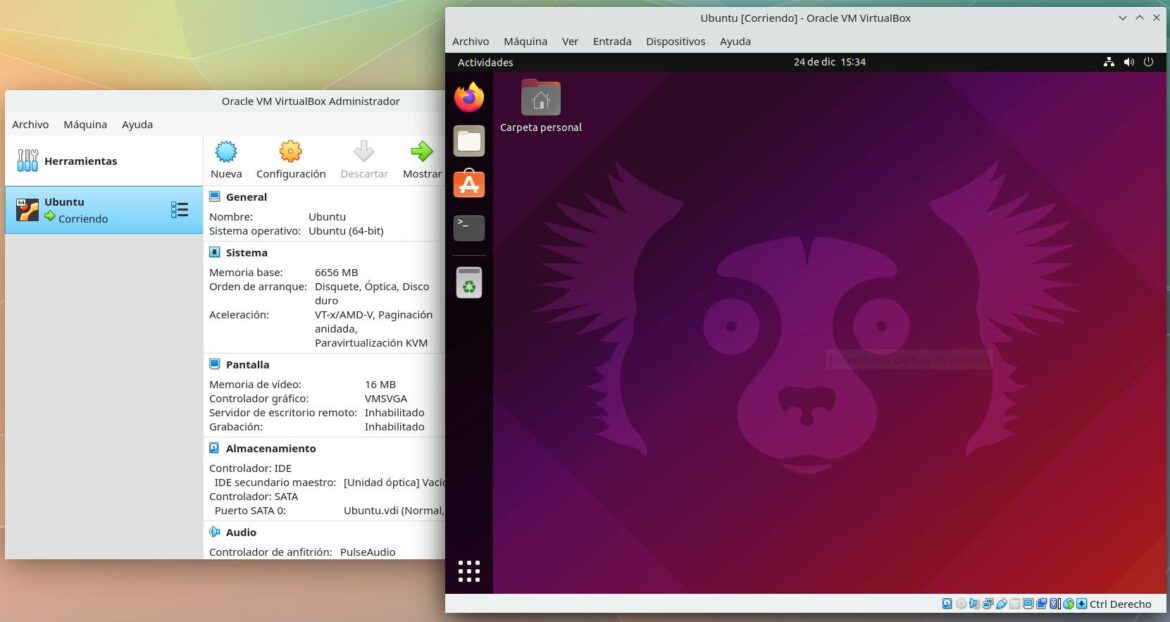Viewport: 1170px width, 622px height.
Task: Click the Pantalla section heading link
Action: (x=247, y=365)
